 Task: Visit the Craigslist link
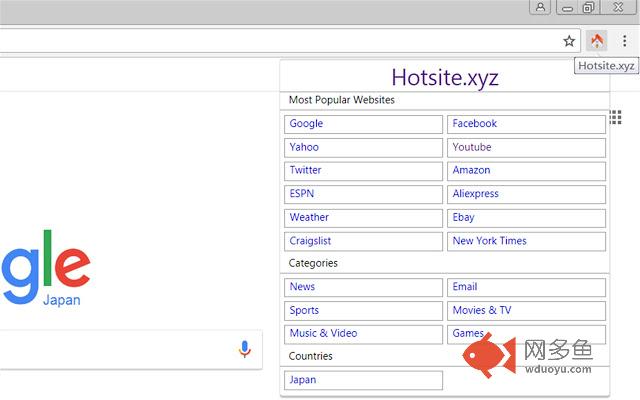click(x=363, y=242)
